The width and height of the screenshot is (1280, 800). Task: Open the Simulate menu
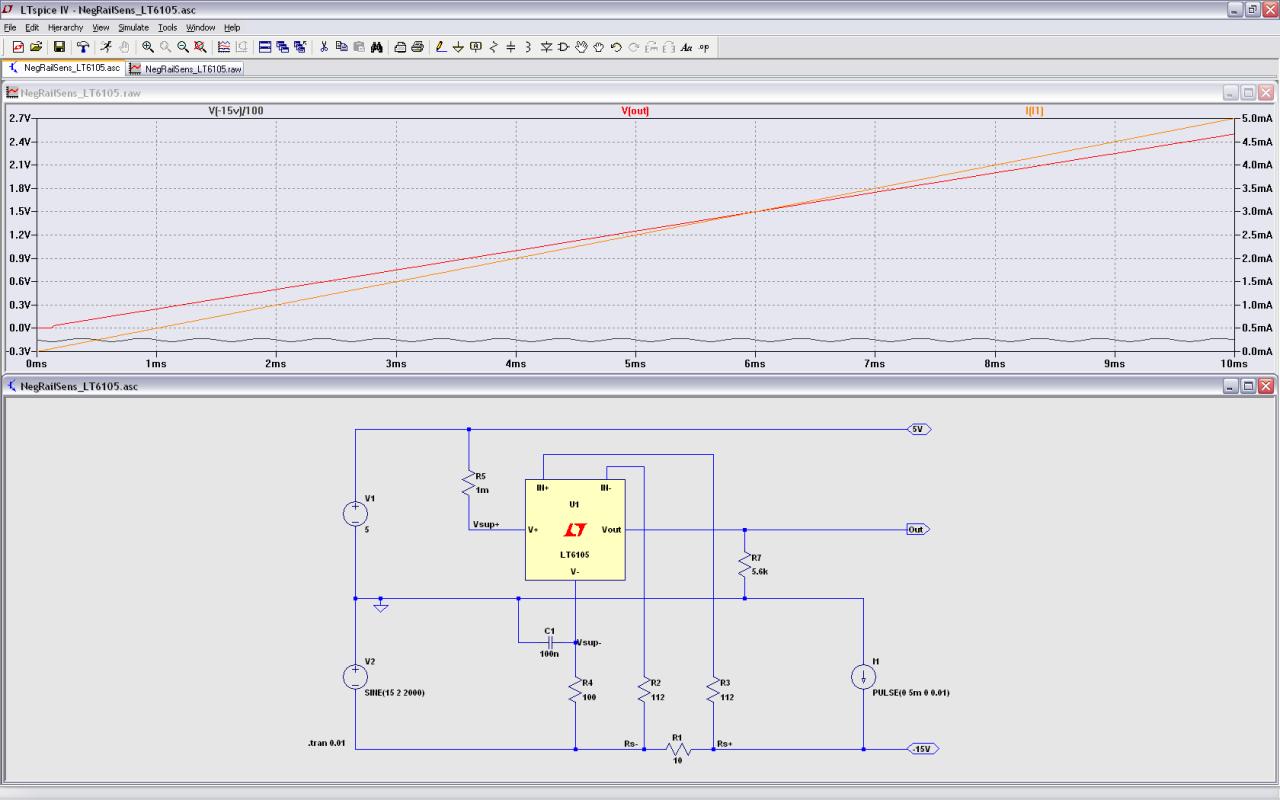point(133,28)
